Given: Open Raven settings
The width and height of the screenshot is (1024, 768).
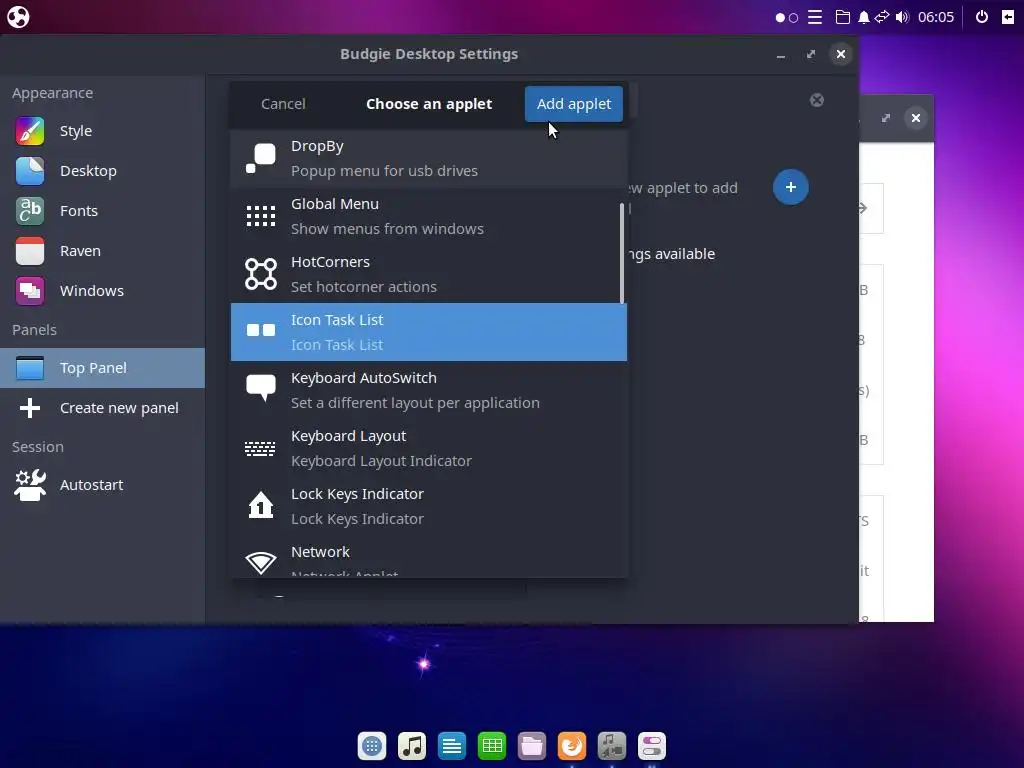Looking at the screenshot, I should (x=103, y=251).
